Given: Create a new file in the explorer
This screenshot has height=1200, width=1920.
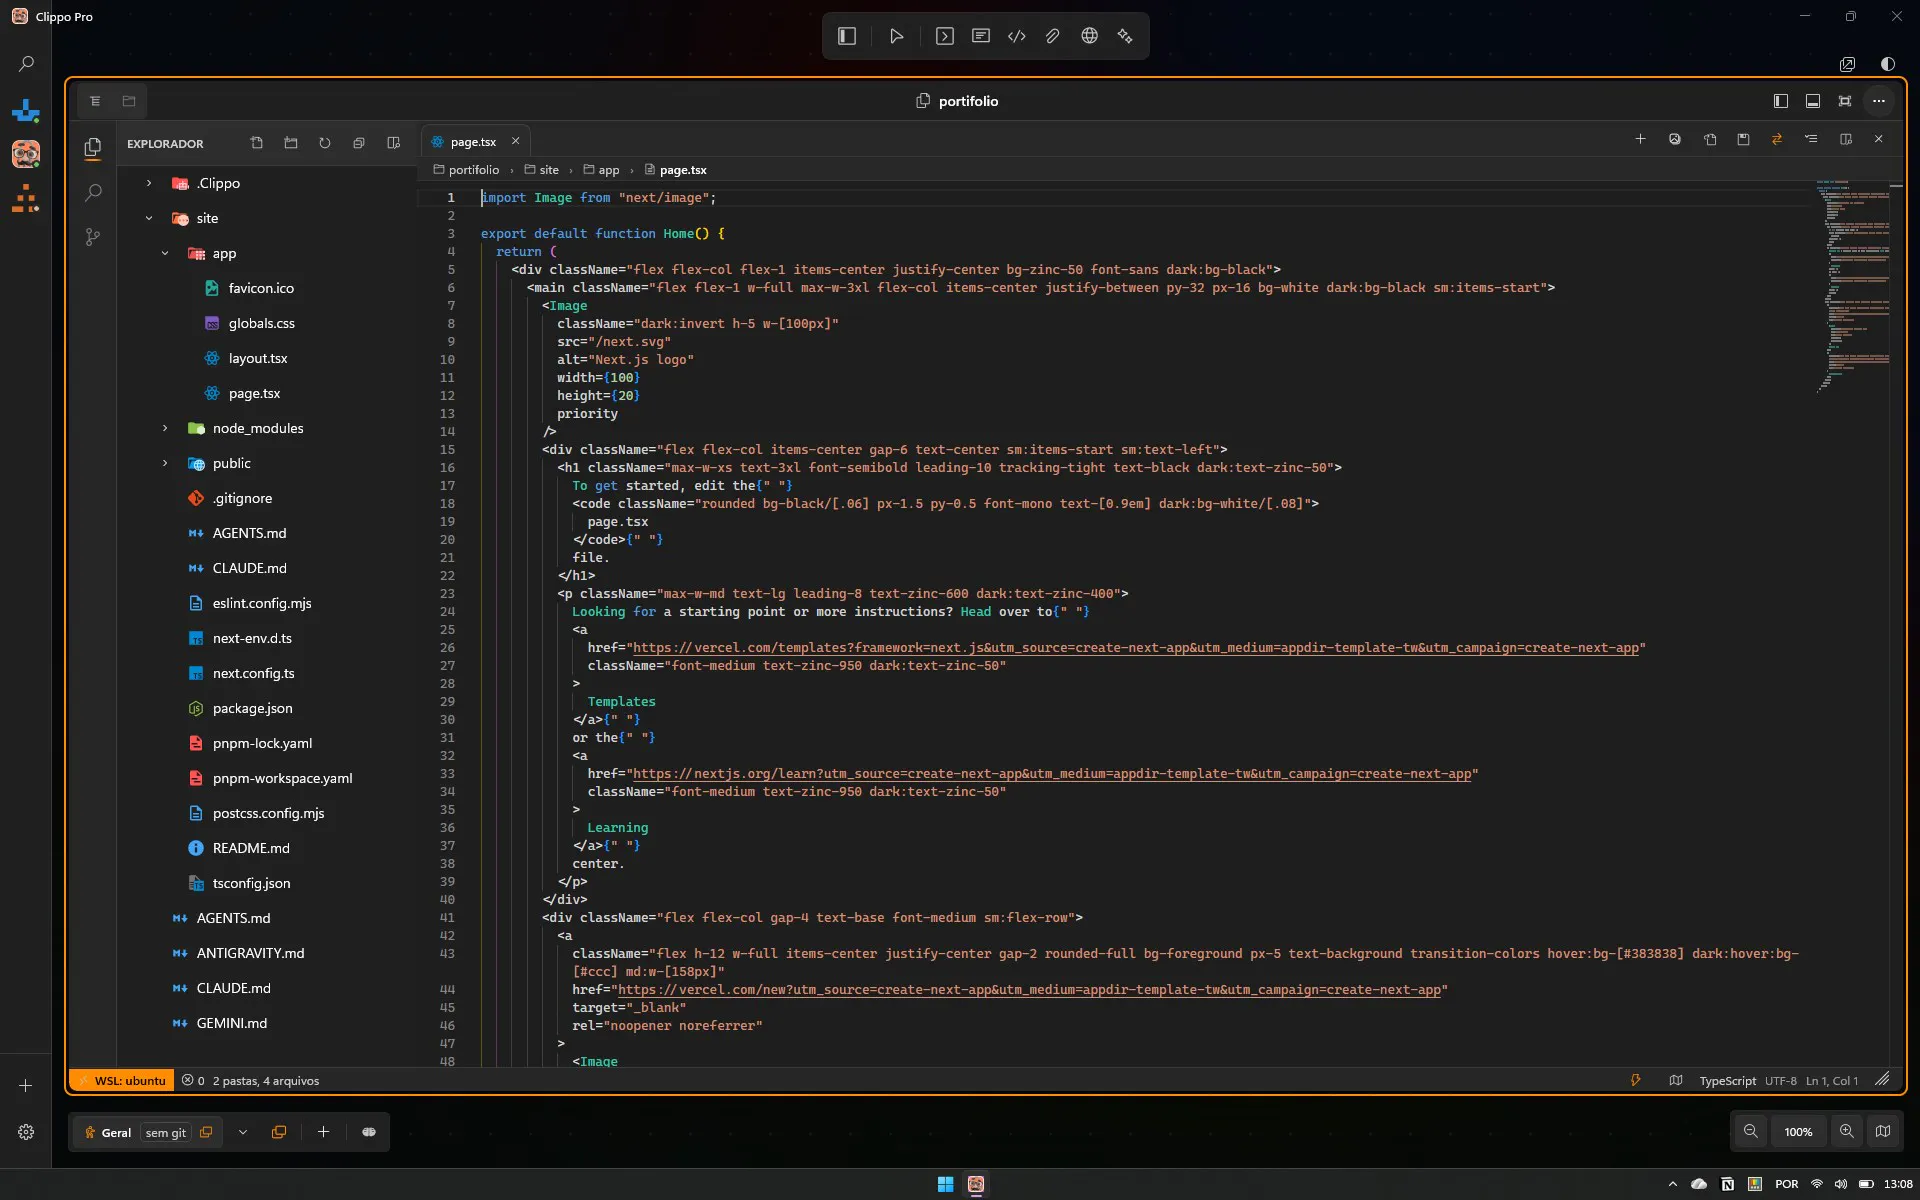Looking at the screenshot, I should click(257, 143).
